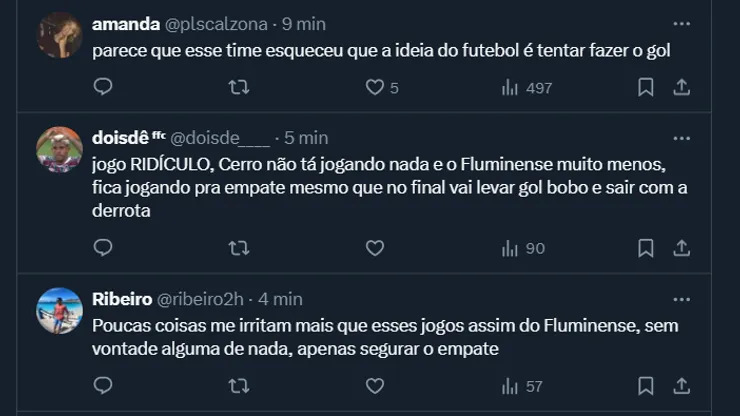The image size is (740, 416).
Task: Like doisdê's tweet
Action: click(375, 247)
